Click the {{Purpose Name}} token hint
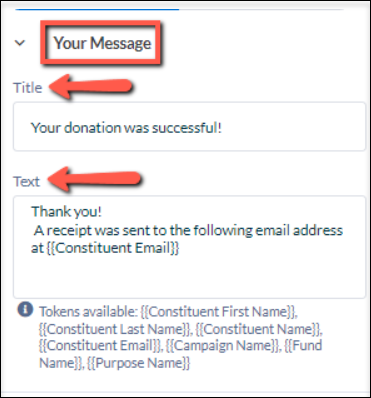Screen dimensions: 371x398 pos(139,362)
